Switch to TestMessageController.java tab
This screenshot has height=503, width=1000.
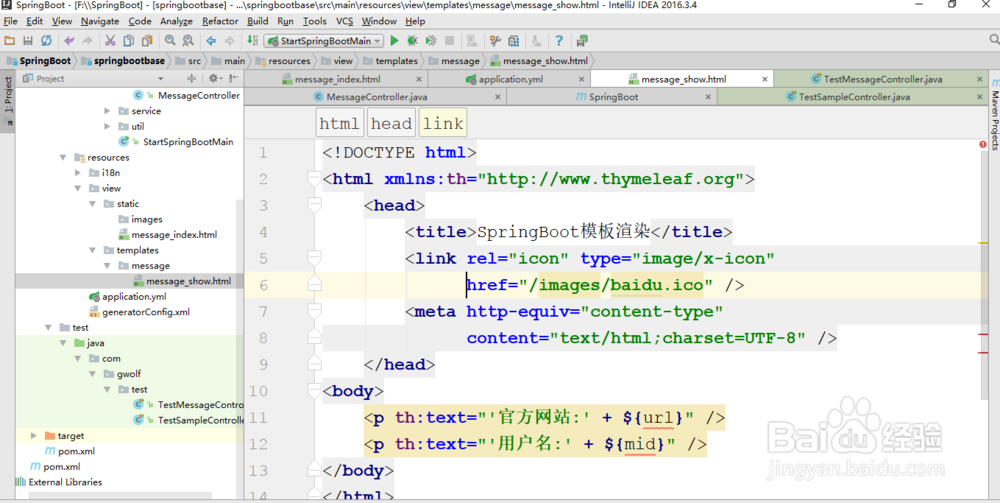[x=882, y=79]
